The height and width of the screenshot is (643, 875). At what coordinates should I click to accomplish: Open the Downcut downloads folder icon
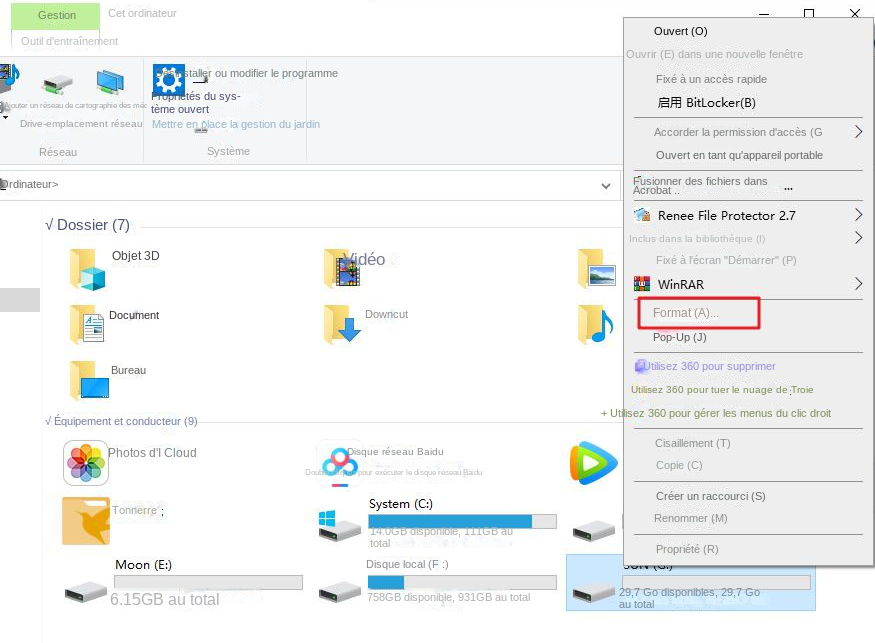point(341,324)
